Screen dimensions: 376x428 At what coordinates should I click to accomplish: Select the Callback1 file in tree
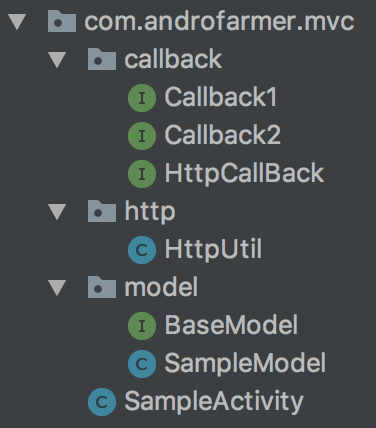[x=221, y=97]
